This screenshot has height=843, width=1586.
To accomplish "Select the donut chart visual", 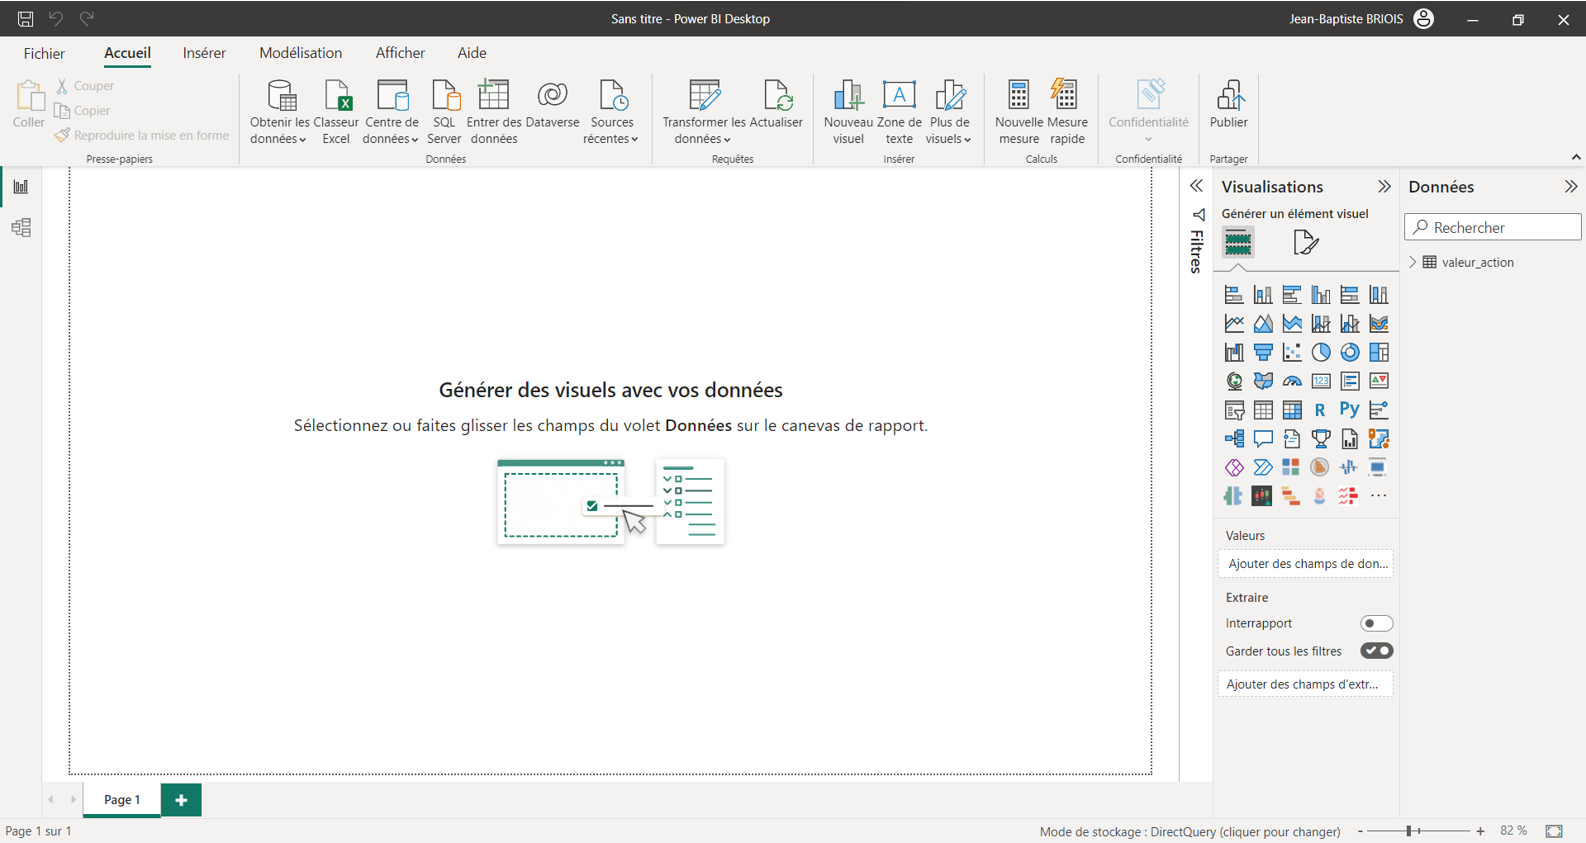I will 1350,352.
